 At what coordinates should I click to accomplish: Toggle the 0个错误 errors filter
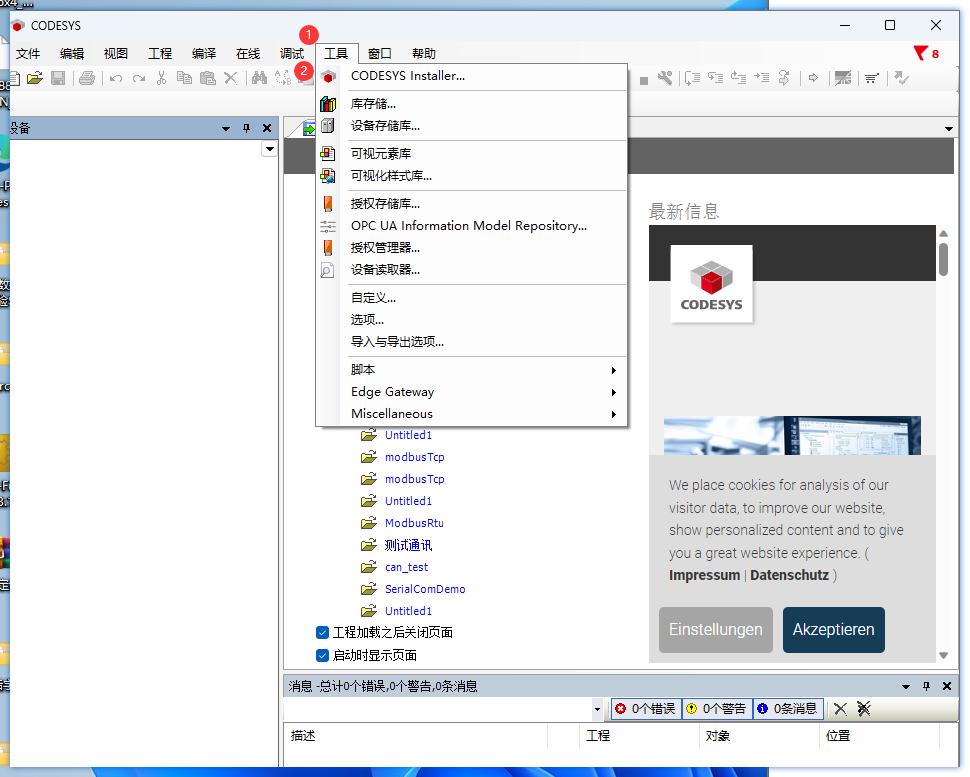point(646,708)
